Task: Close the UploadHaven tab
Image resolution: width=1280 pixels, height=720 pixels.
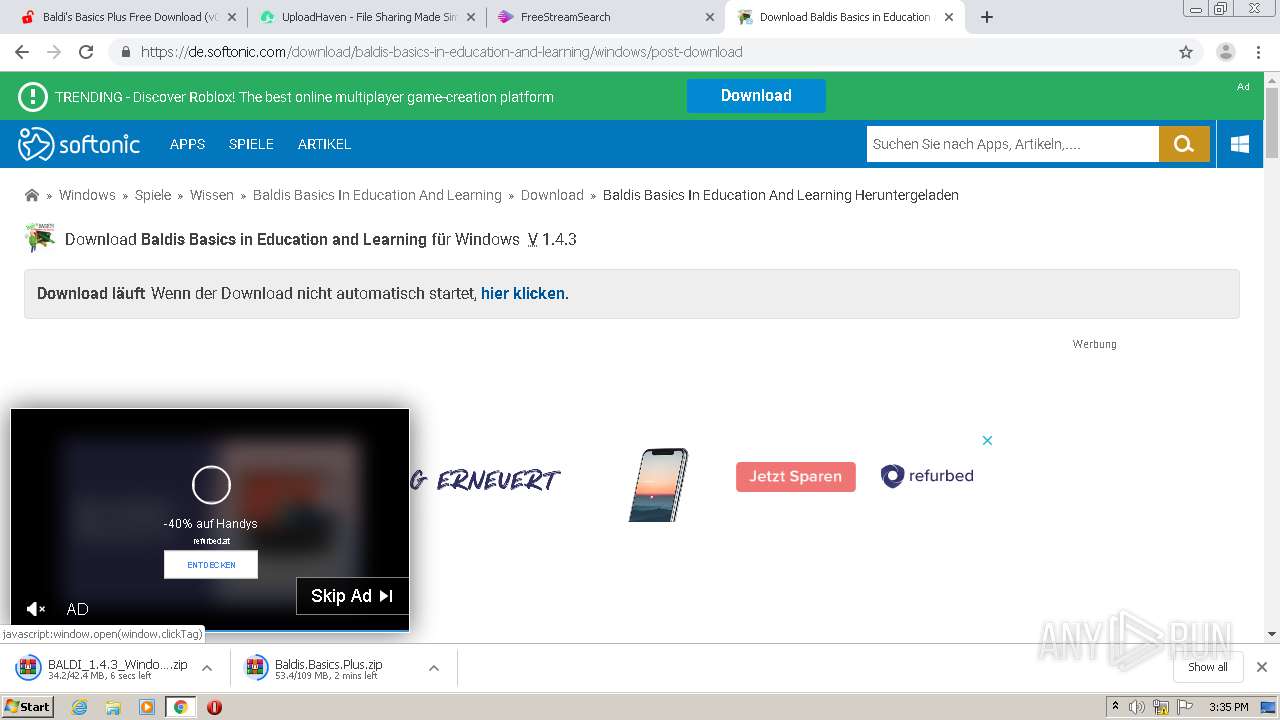Action: tap(471, 17)
